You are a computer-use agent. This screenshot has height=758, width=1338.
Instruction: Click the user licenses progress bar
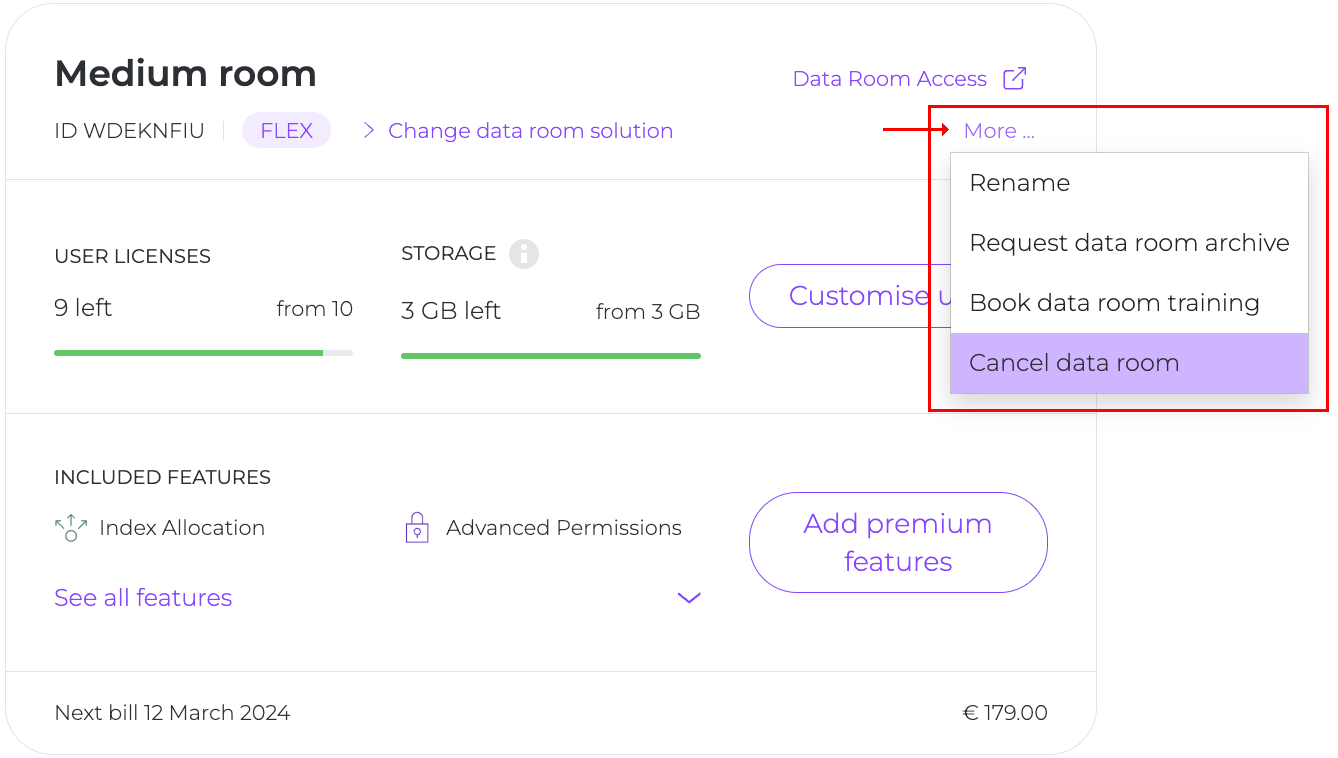point(203,353)
